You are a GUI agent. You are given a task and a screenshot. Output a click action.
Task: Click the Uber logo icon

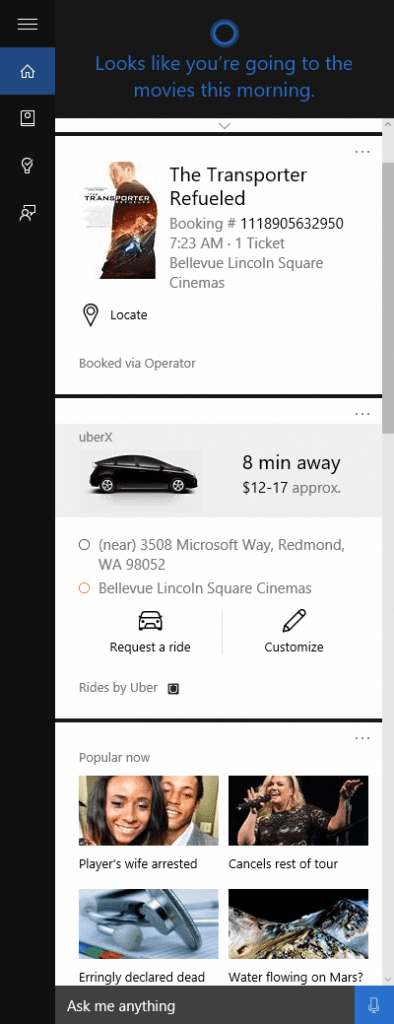coord(173,688)
